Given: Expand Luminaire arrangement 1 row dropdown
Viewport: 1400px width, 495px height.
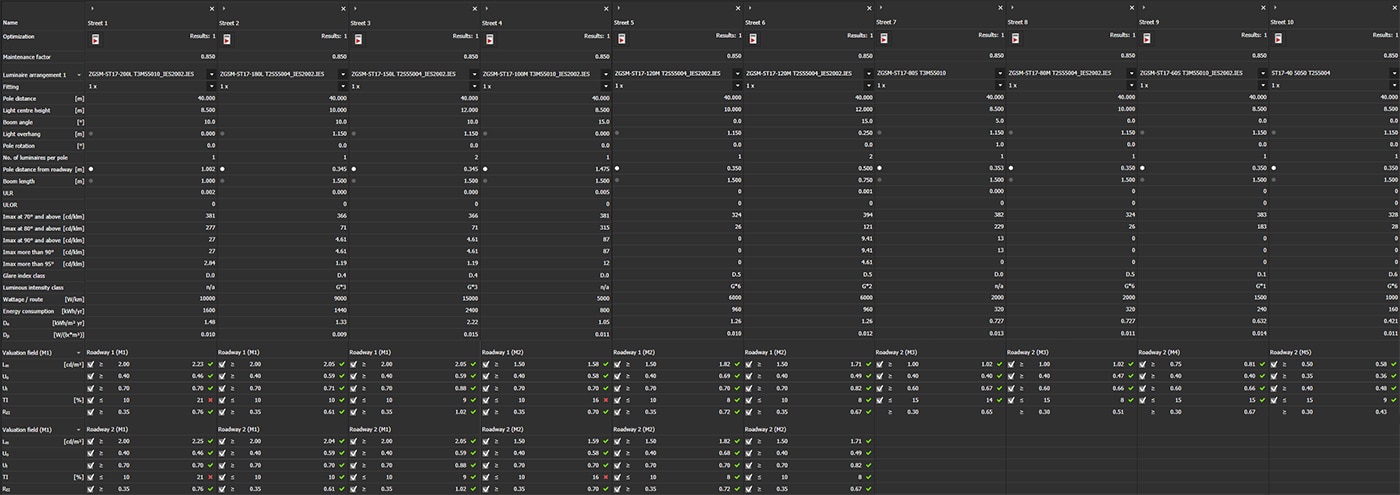Looking at the screenshot, I should click(x=79, y=75).
